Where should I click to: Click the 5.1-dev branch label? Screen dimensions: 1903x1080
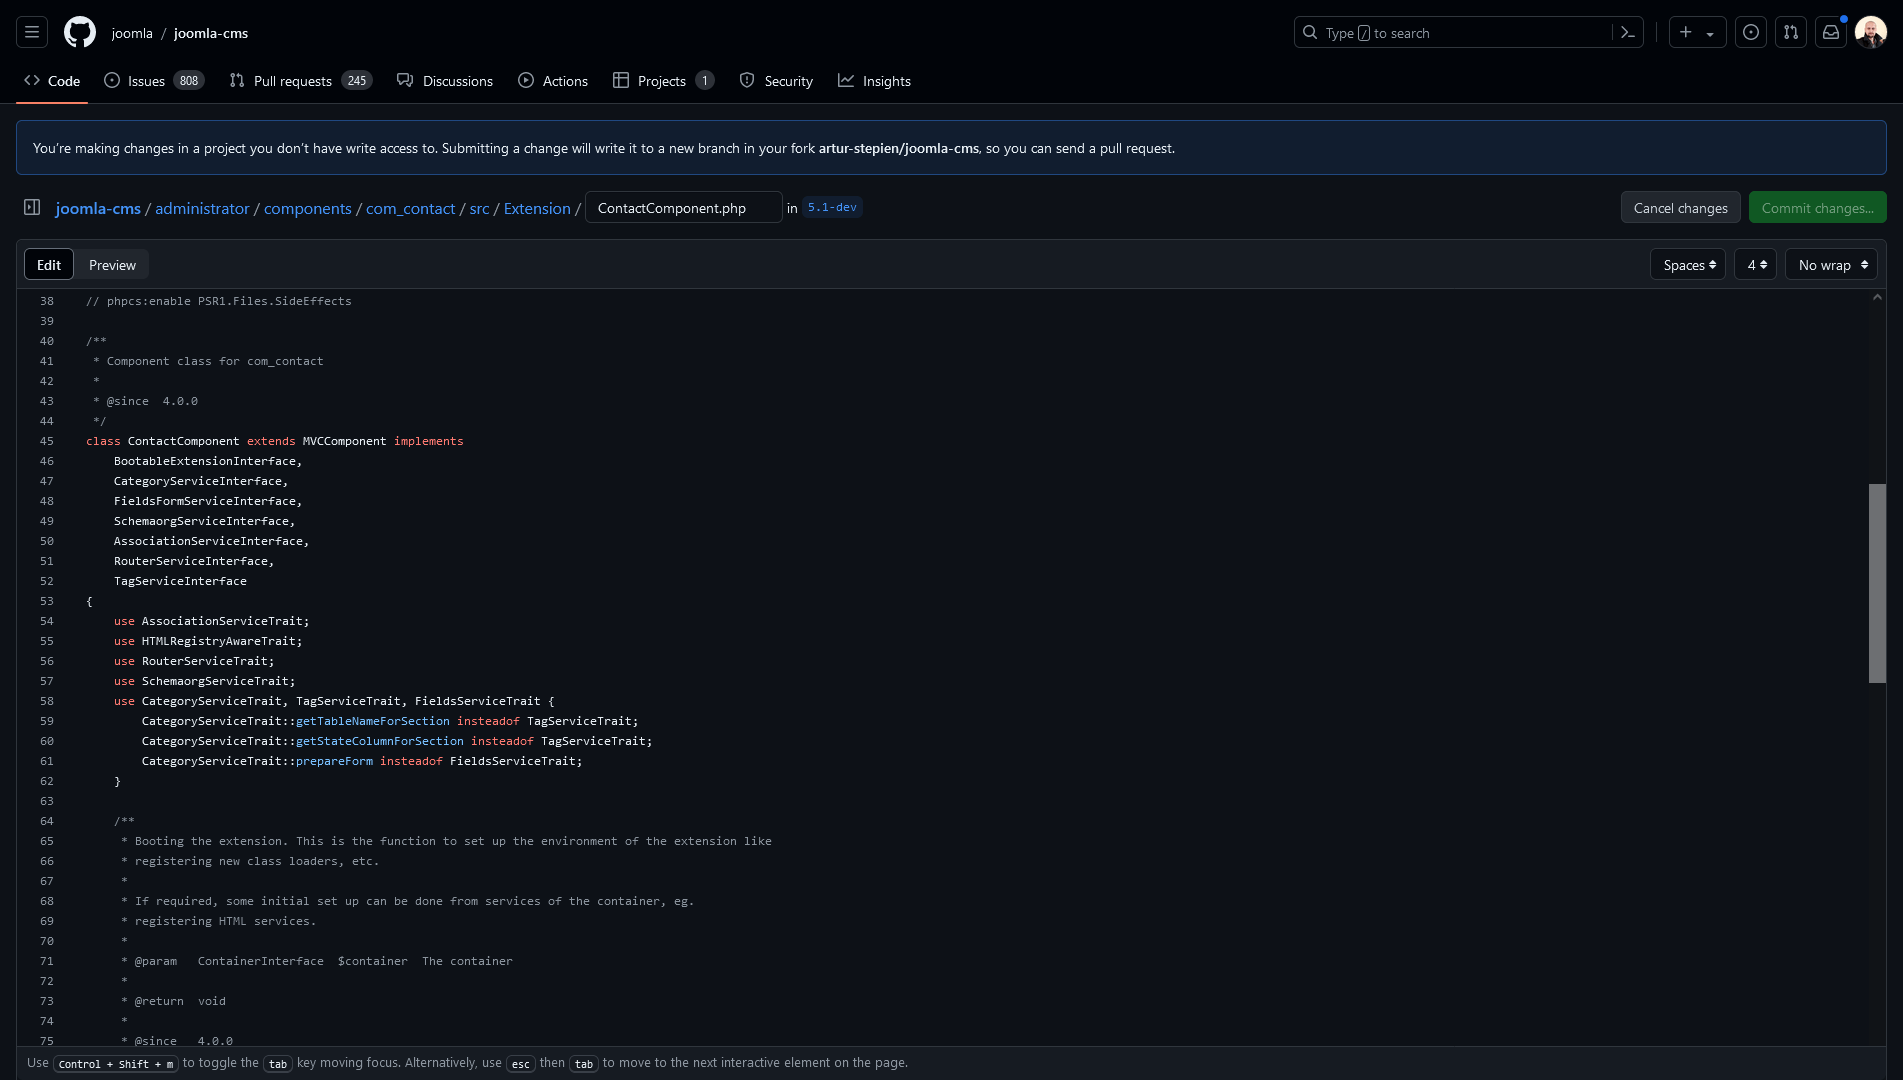pyautogui.click(x=832, y=207)
